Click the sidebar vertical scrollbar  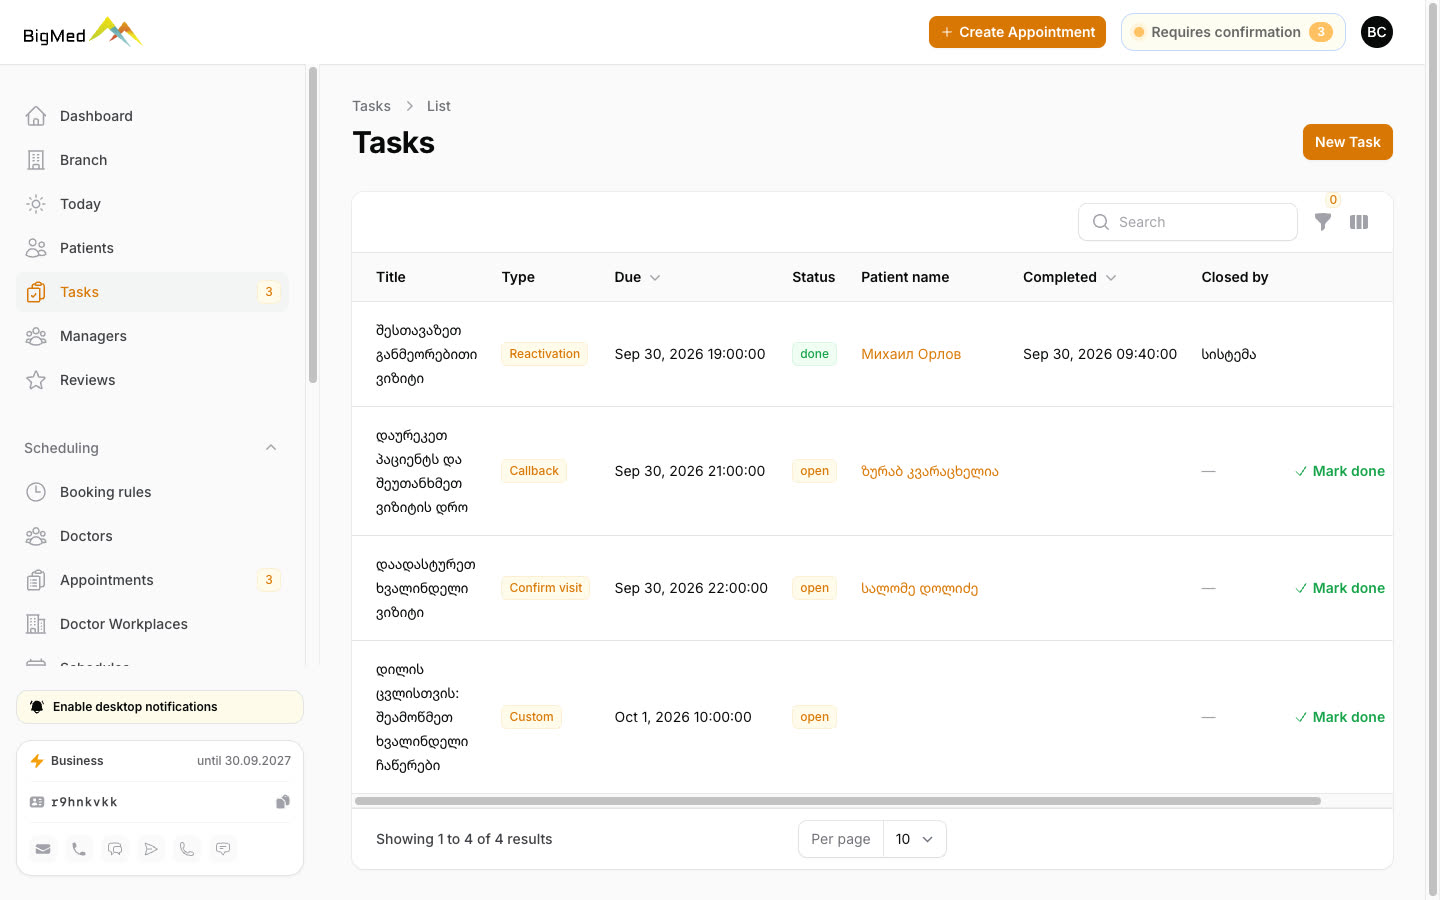(313, 225)
